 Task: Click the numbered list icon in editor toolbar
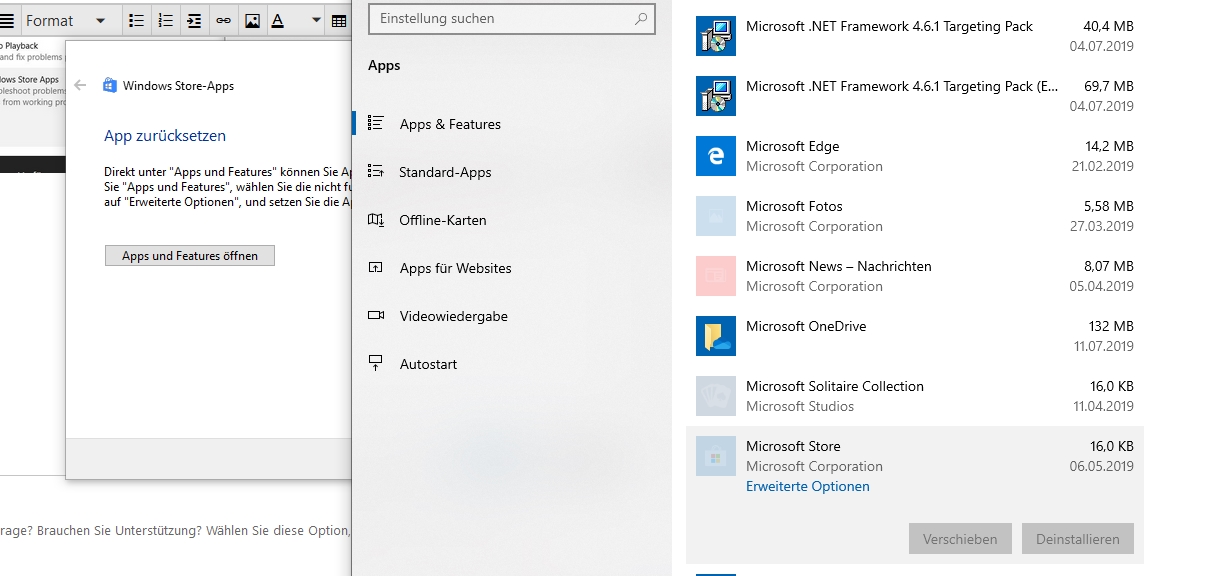[166, 20]
